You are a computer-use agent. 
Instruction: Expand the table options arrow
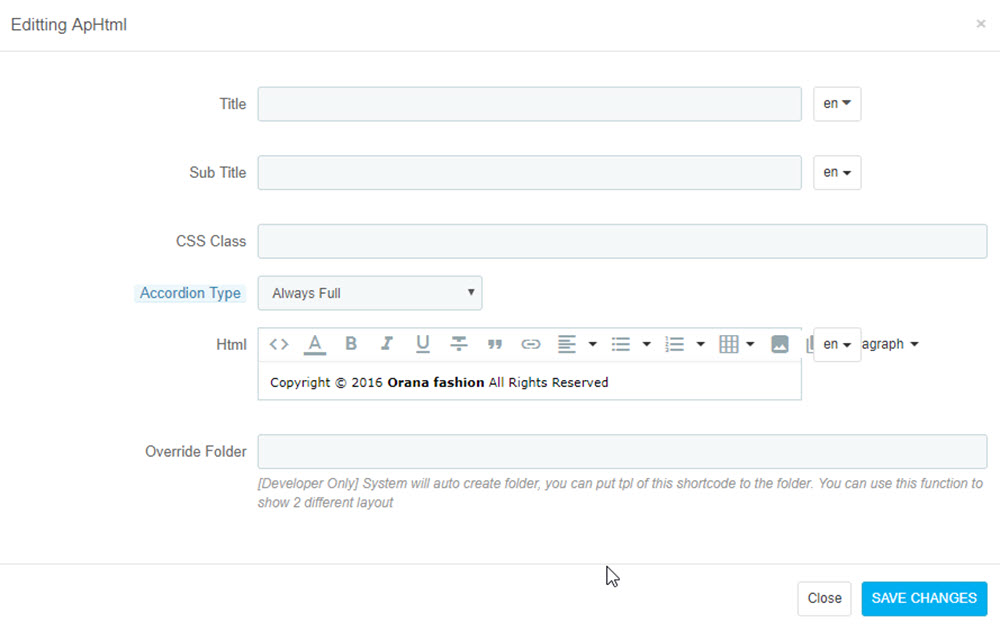point(750,345)
